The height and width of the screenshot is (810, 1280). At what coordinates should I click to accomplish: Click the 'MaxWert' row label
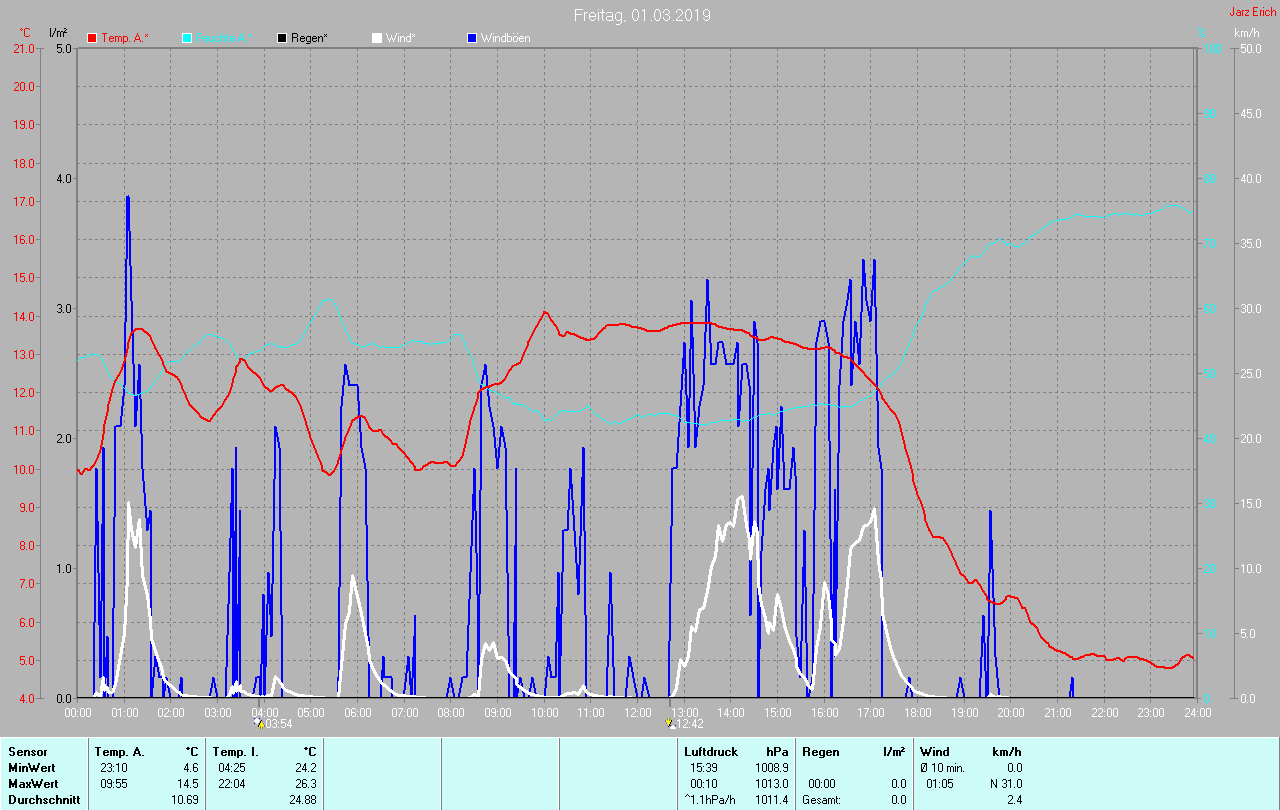pos(33,784)
